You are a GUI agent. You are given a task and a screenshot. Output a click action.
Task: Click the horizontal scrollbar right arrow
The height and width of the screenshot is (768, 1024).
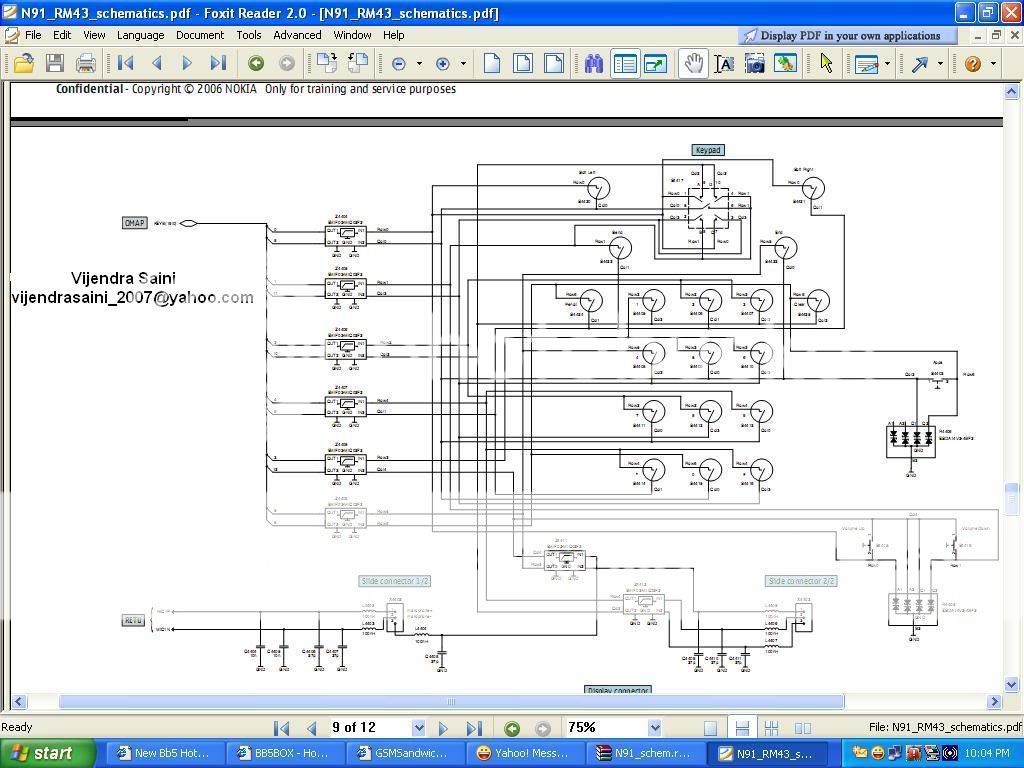995,702
